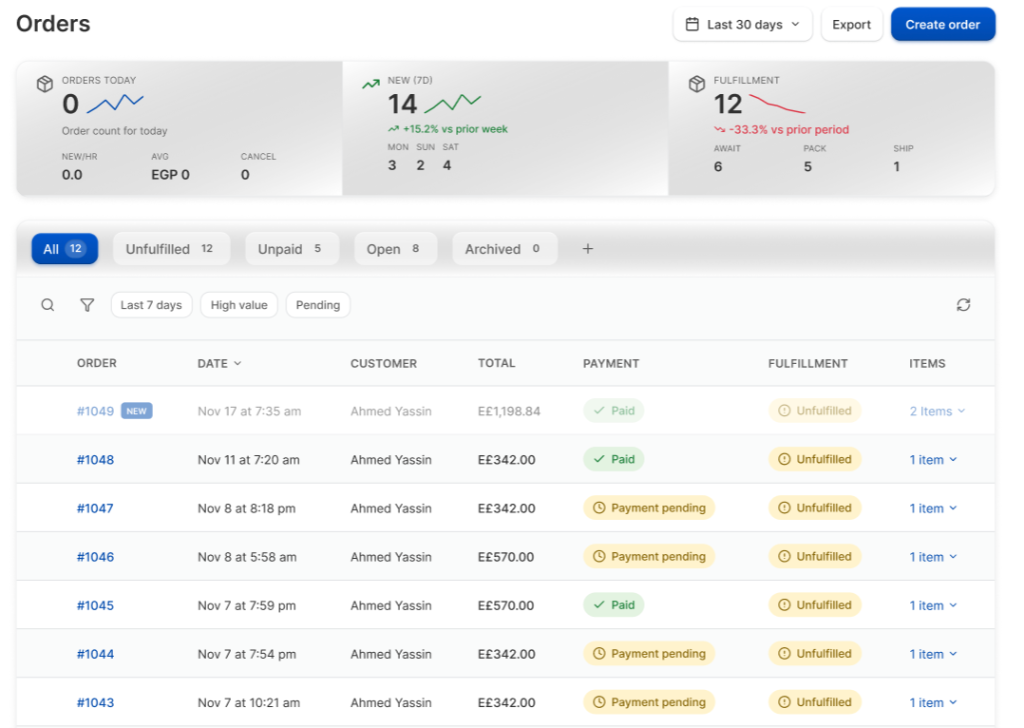Click the Date column sort chevron
Image resolution: width=1024 pixels, height=728 pixels.
[237, 363]
